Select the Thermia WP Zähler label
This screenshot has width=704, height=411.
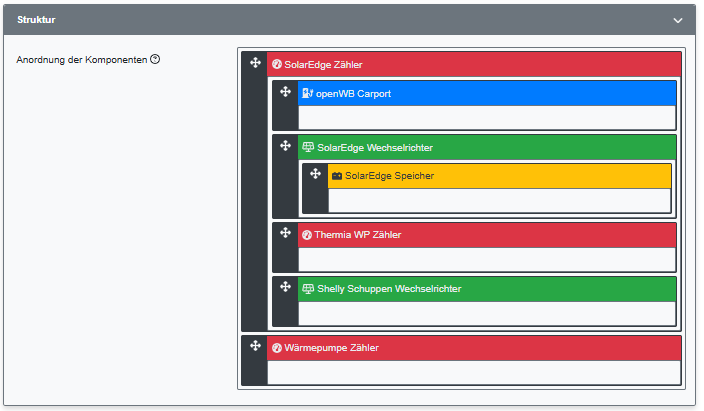coord(357,234)
